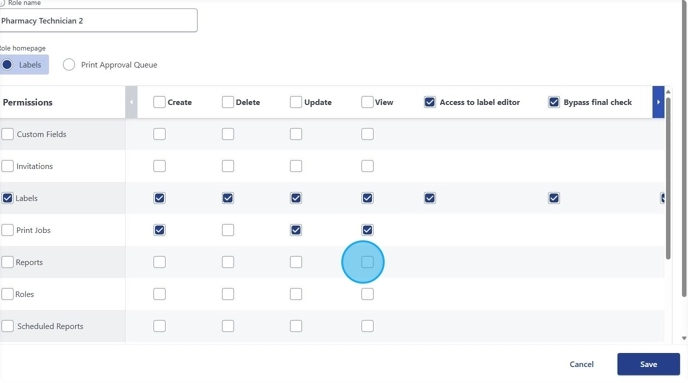Image resolution: width=688 pixels, height=383 pixels.
Task: Click the permissions table vertical scrollbar
Action: [x=668, y=178]
